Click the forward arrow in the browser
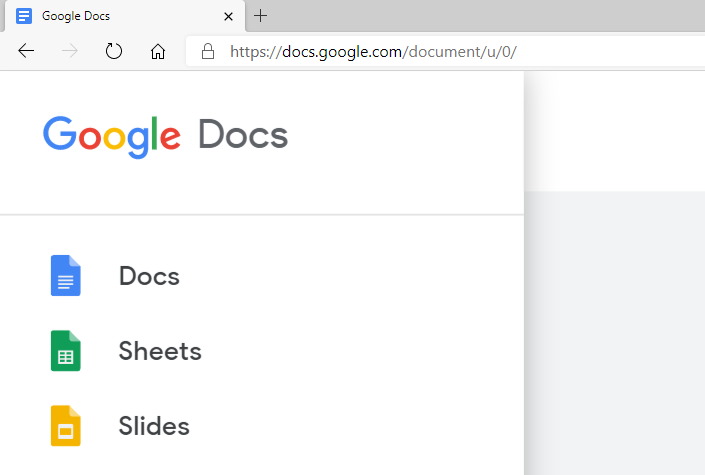The height and width of the screenshot is (475, 705). tap(70, 52)
